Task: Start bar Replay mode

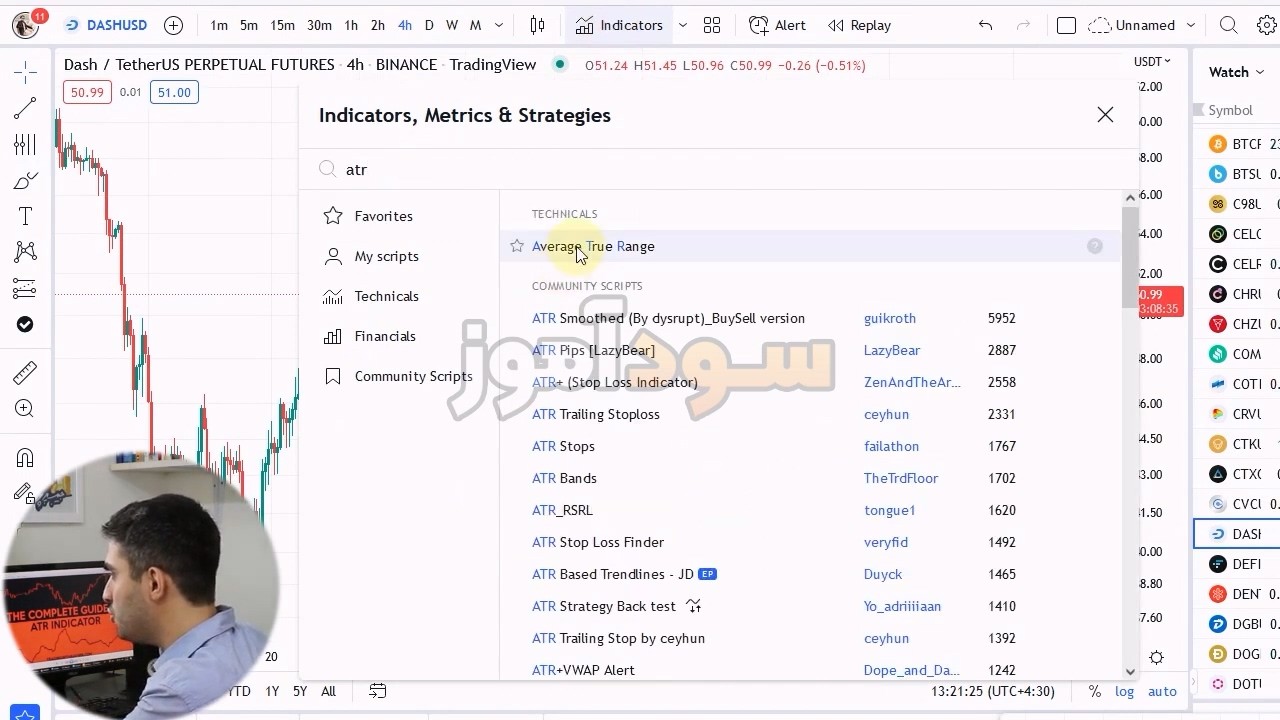Action: [x=859, y=25]
